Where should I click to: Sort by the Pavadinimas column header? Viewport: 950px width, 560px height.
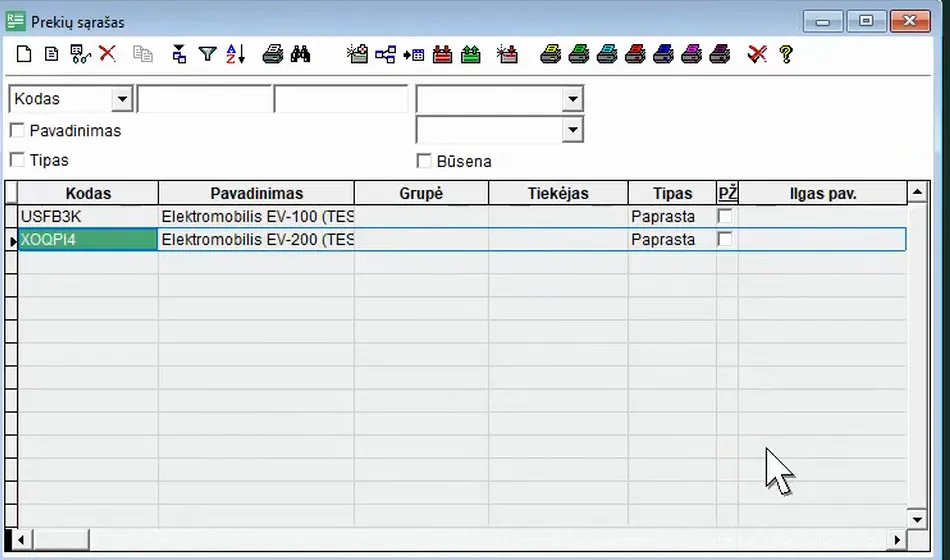click(x=256, y=193)
